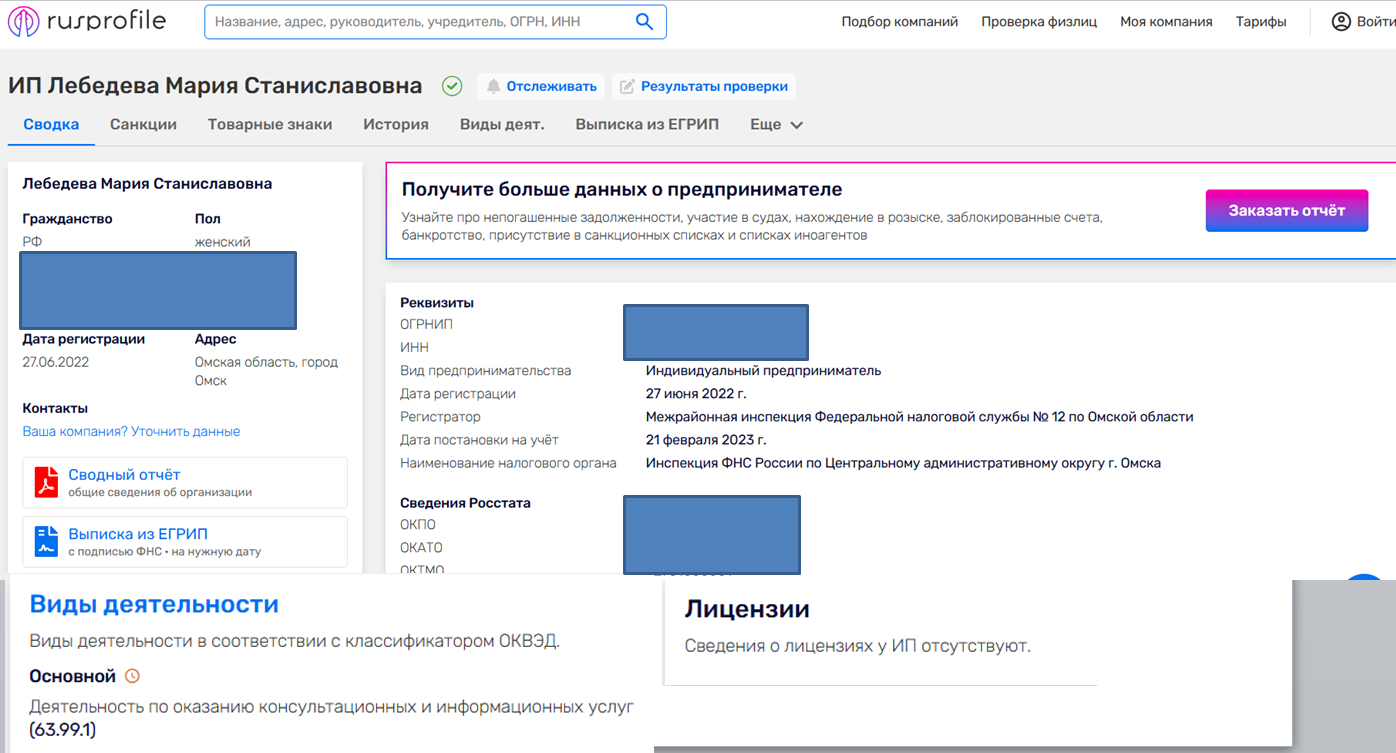Open the История tab
This screenshot has height=753, width=1396.
coord(396,125)
